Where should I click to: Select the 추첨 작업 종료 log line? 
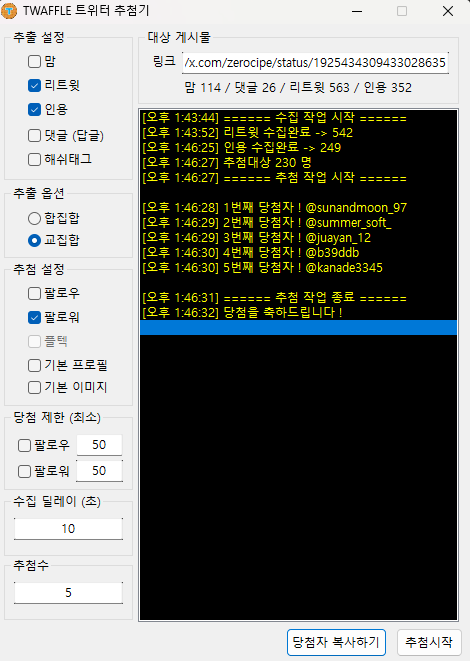point(298,298)
